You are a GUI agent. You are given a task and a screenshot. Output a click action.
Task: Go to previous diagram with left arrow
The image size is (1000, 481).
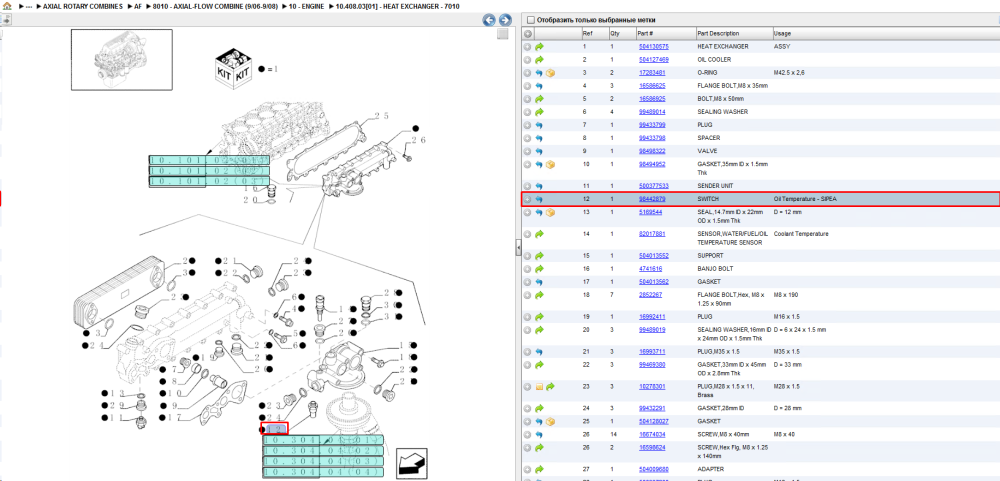[x=489, y=20]
